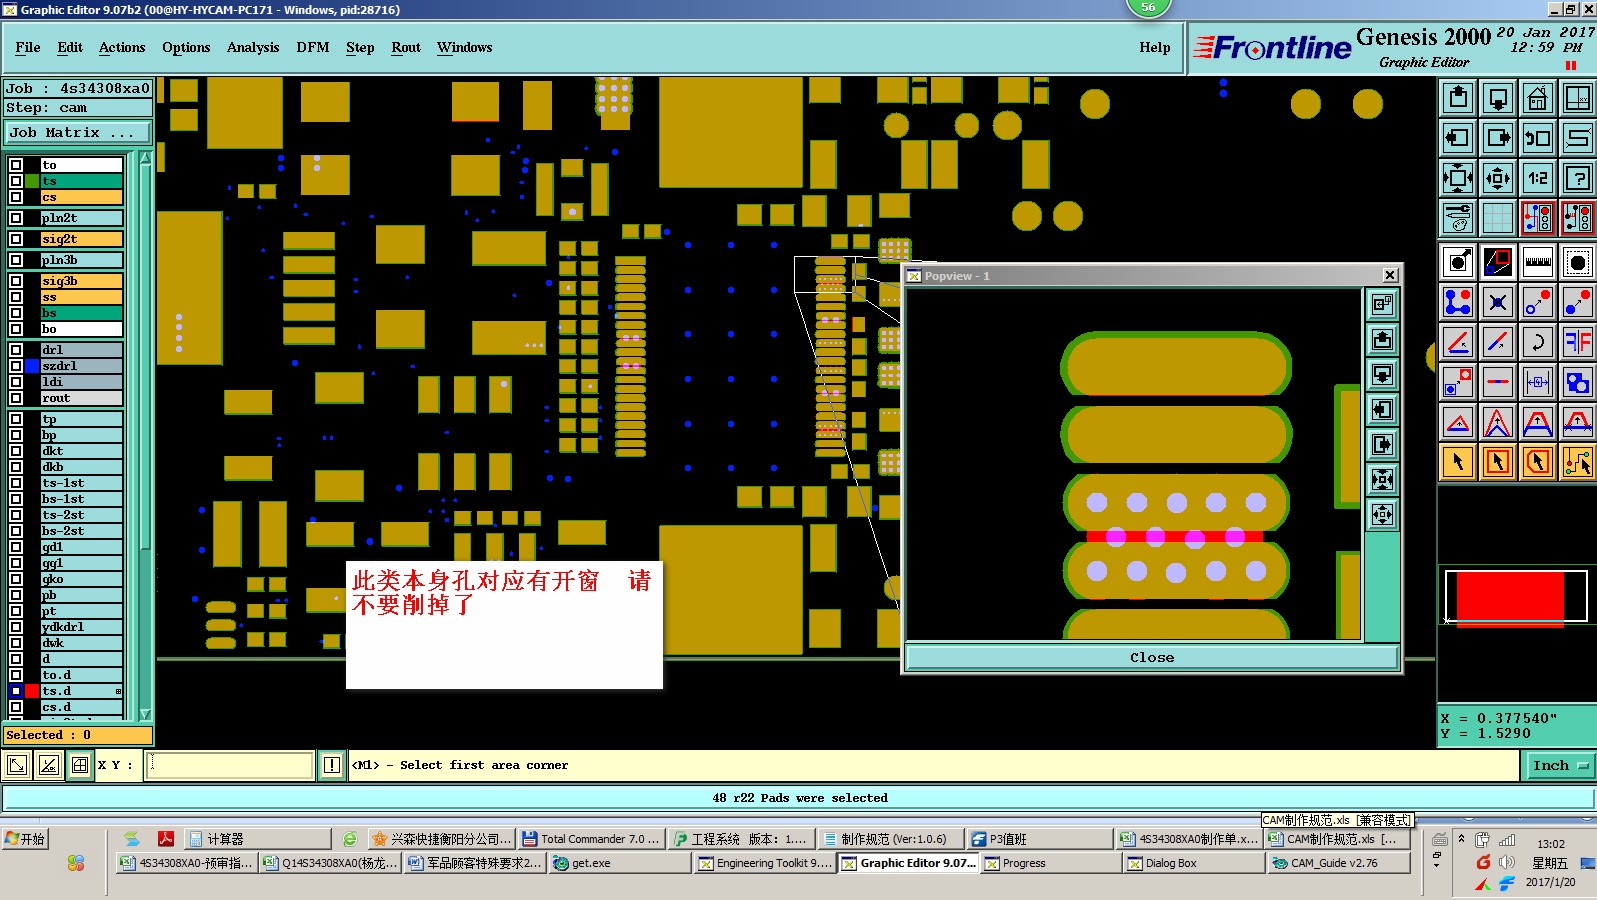The width and height of the screenshot is (1597, 900).
Task: Click the zoom out shrink icon
Action: [x=1498, y=178]
